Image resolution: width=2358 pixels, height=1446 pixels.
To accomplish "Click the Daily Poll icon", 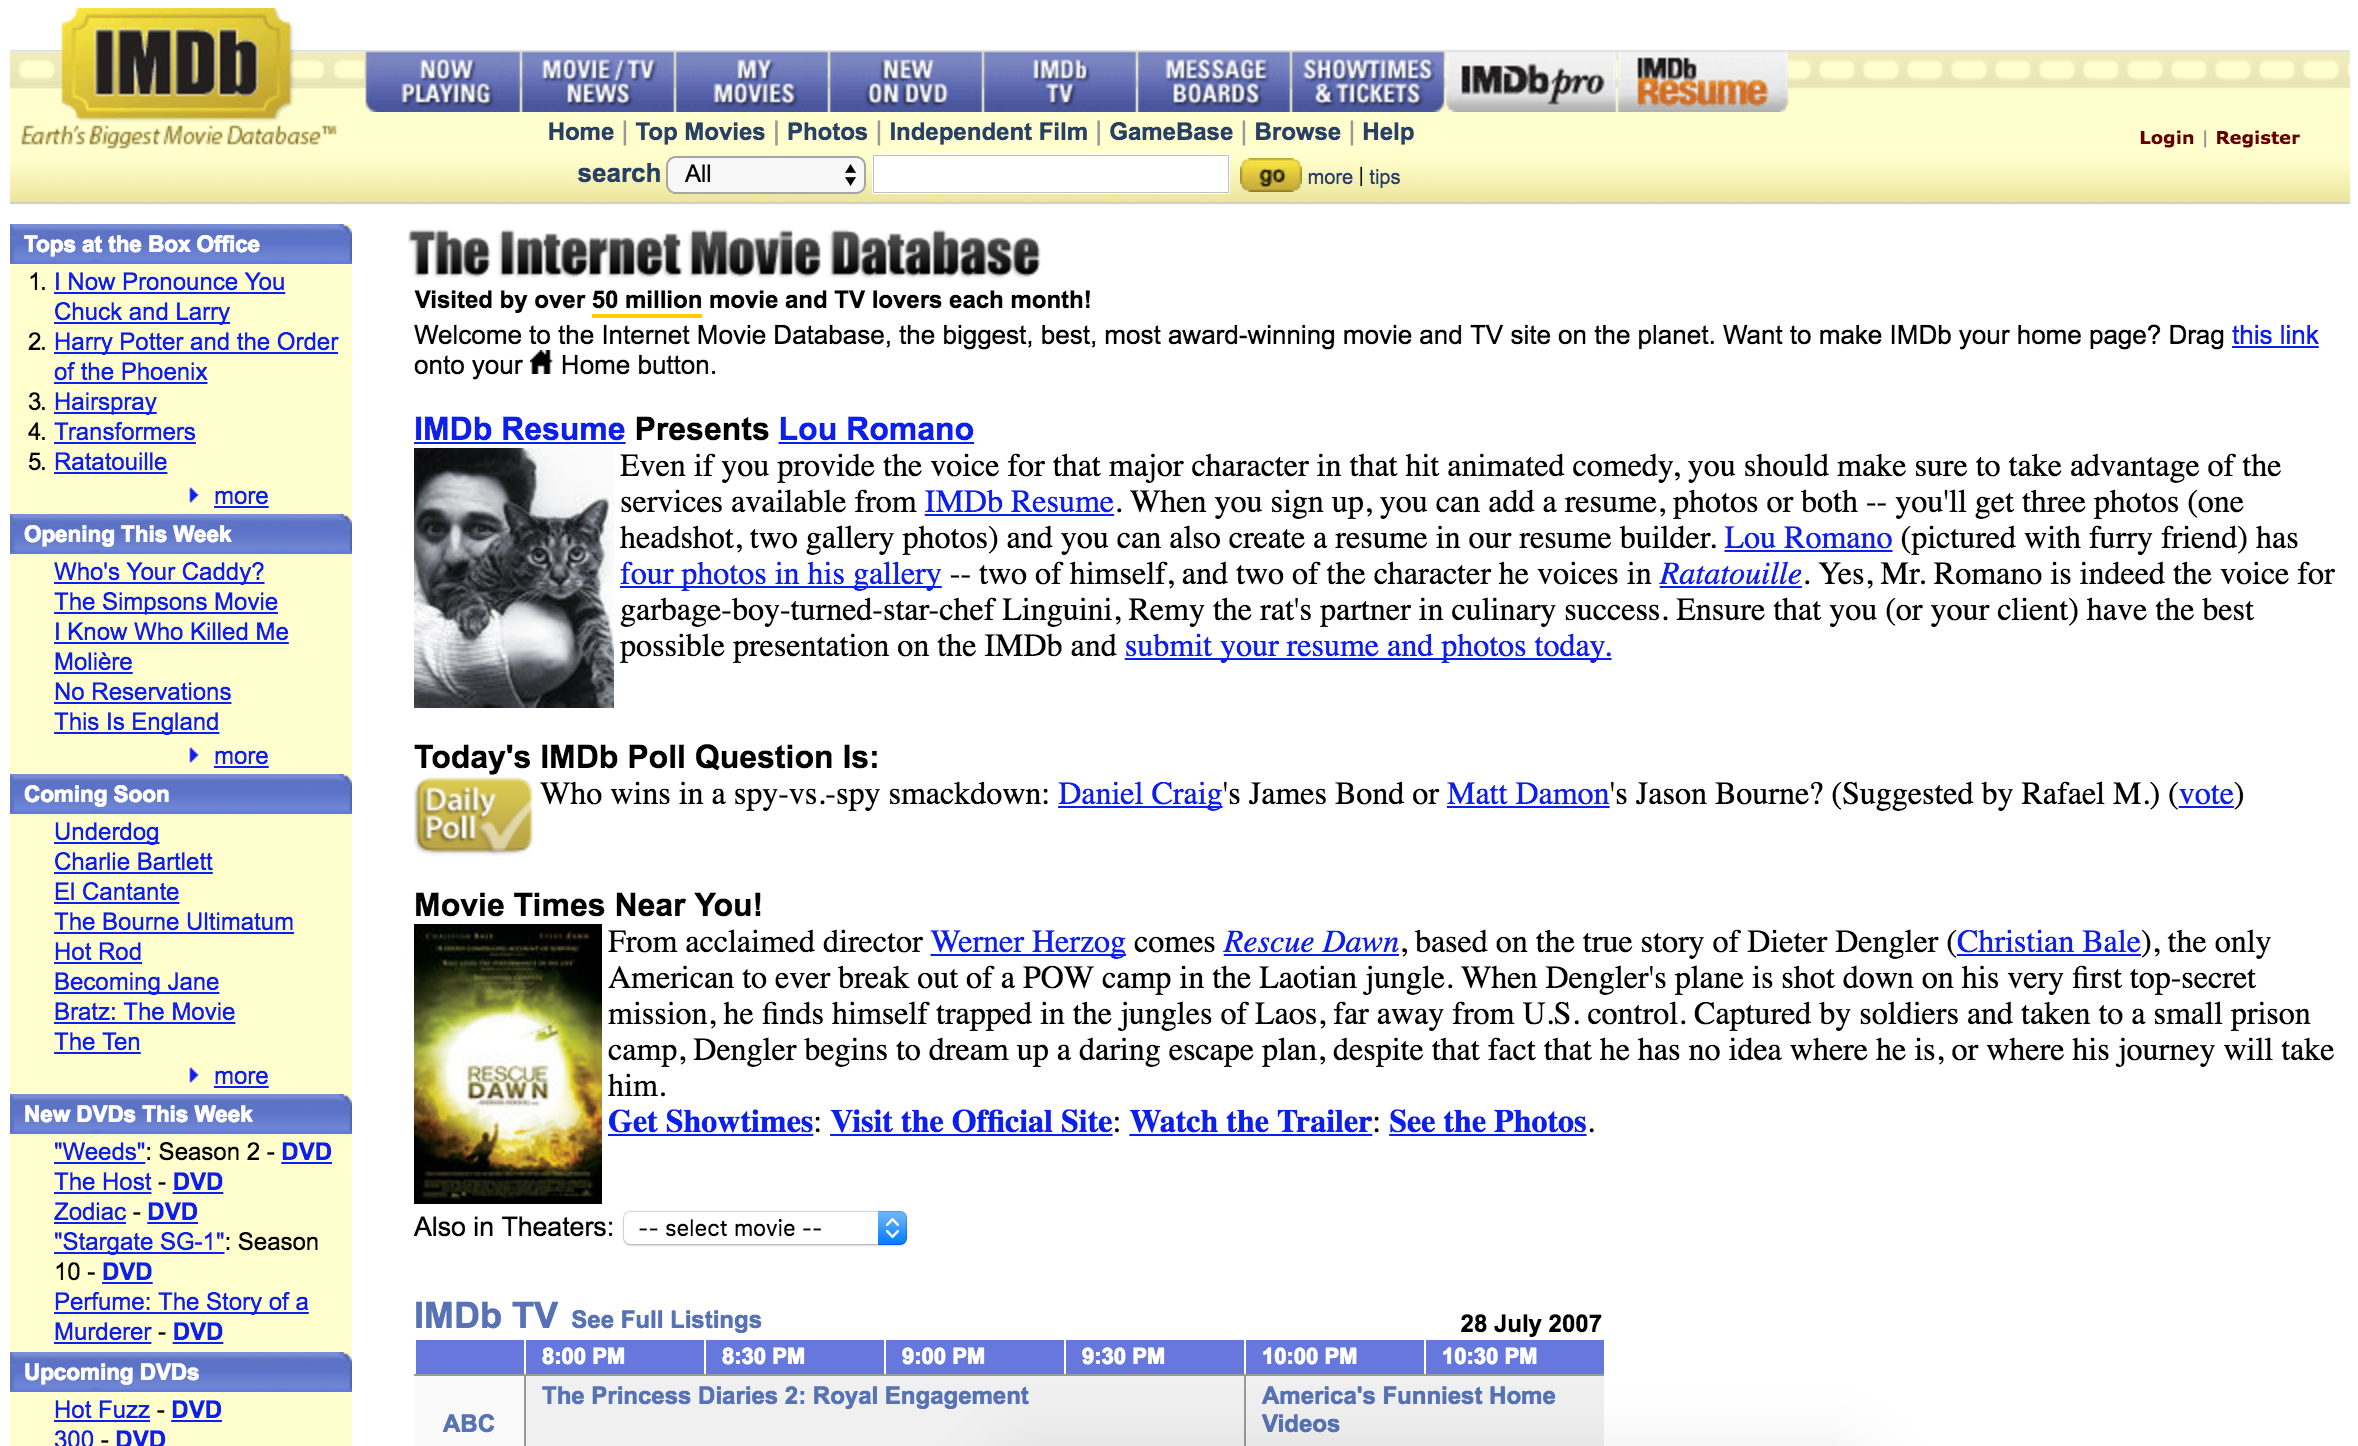I will coord(472,815).
